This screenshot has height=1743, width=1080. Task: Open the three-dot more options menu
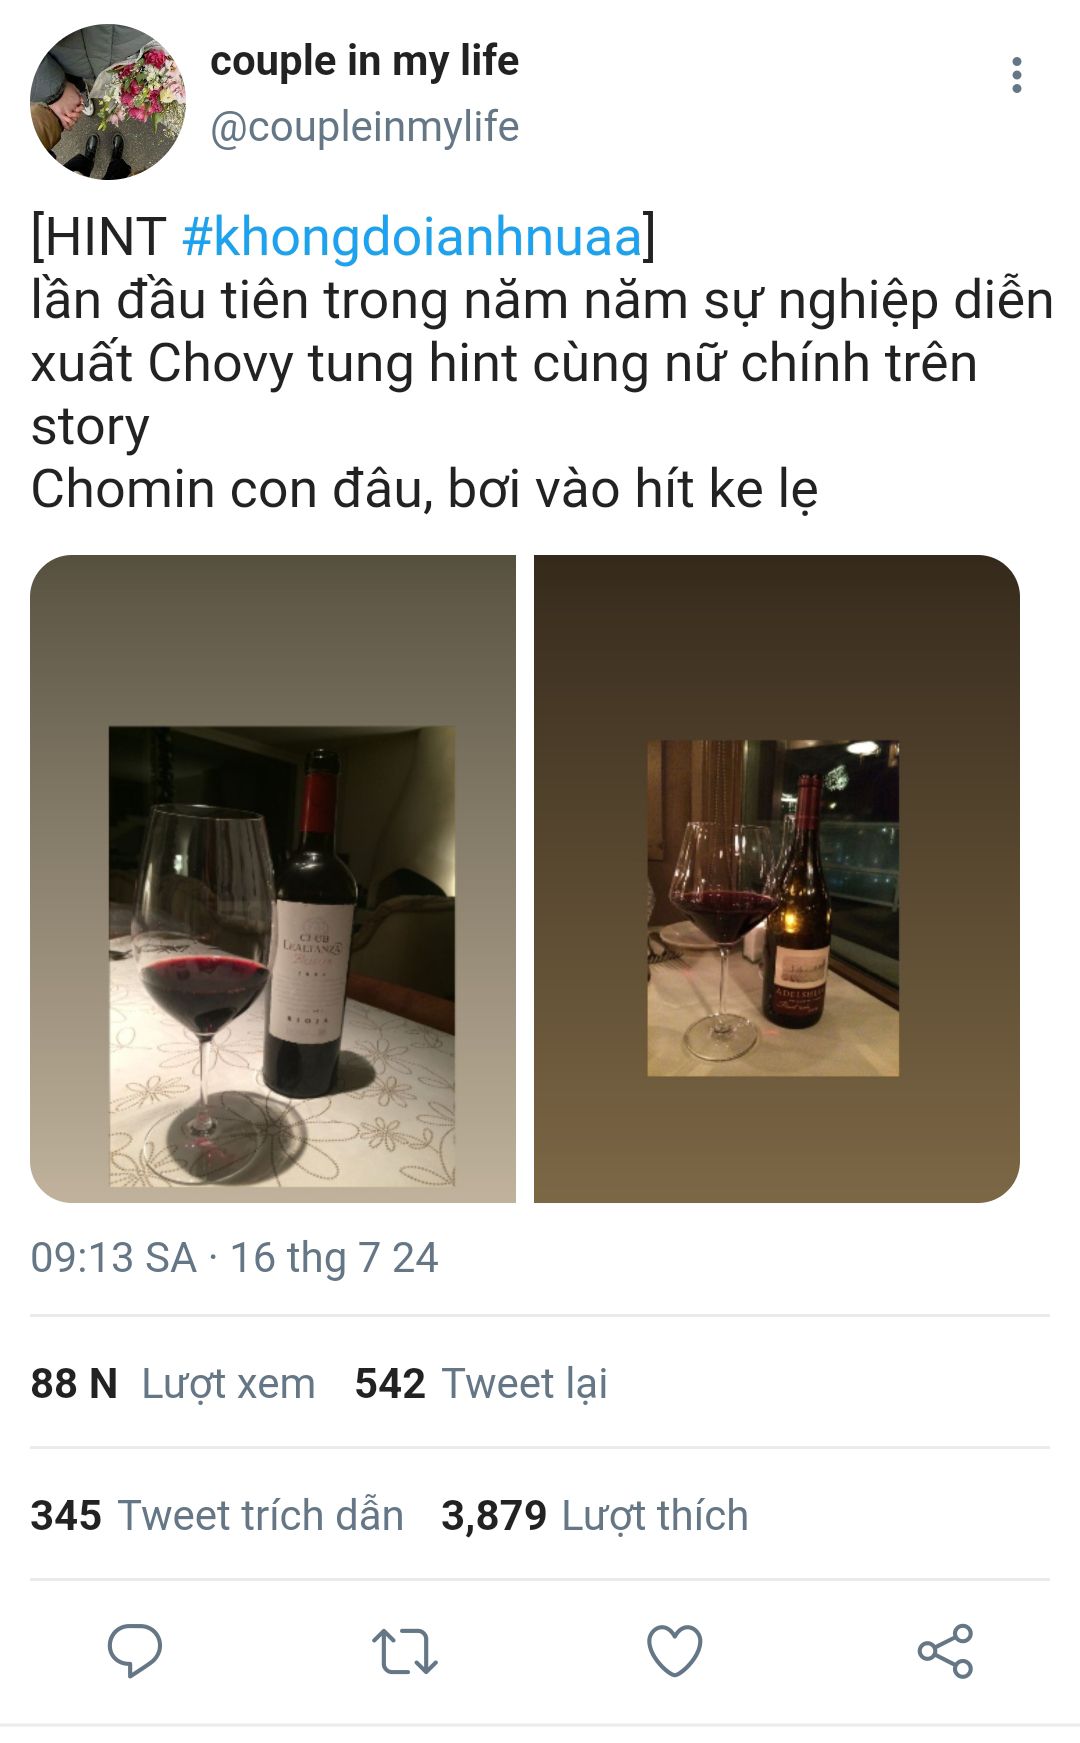(x=1016, y=75)
